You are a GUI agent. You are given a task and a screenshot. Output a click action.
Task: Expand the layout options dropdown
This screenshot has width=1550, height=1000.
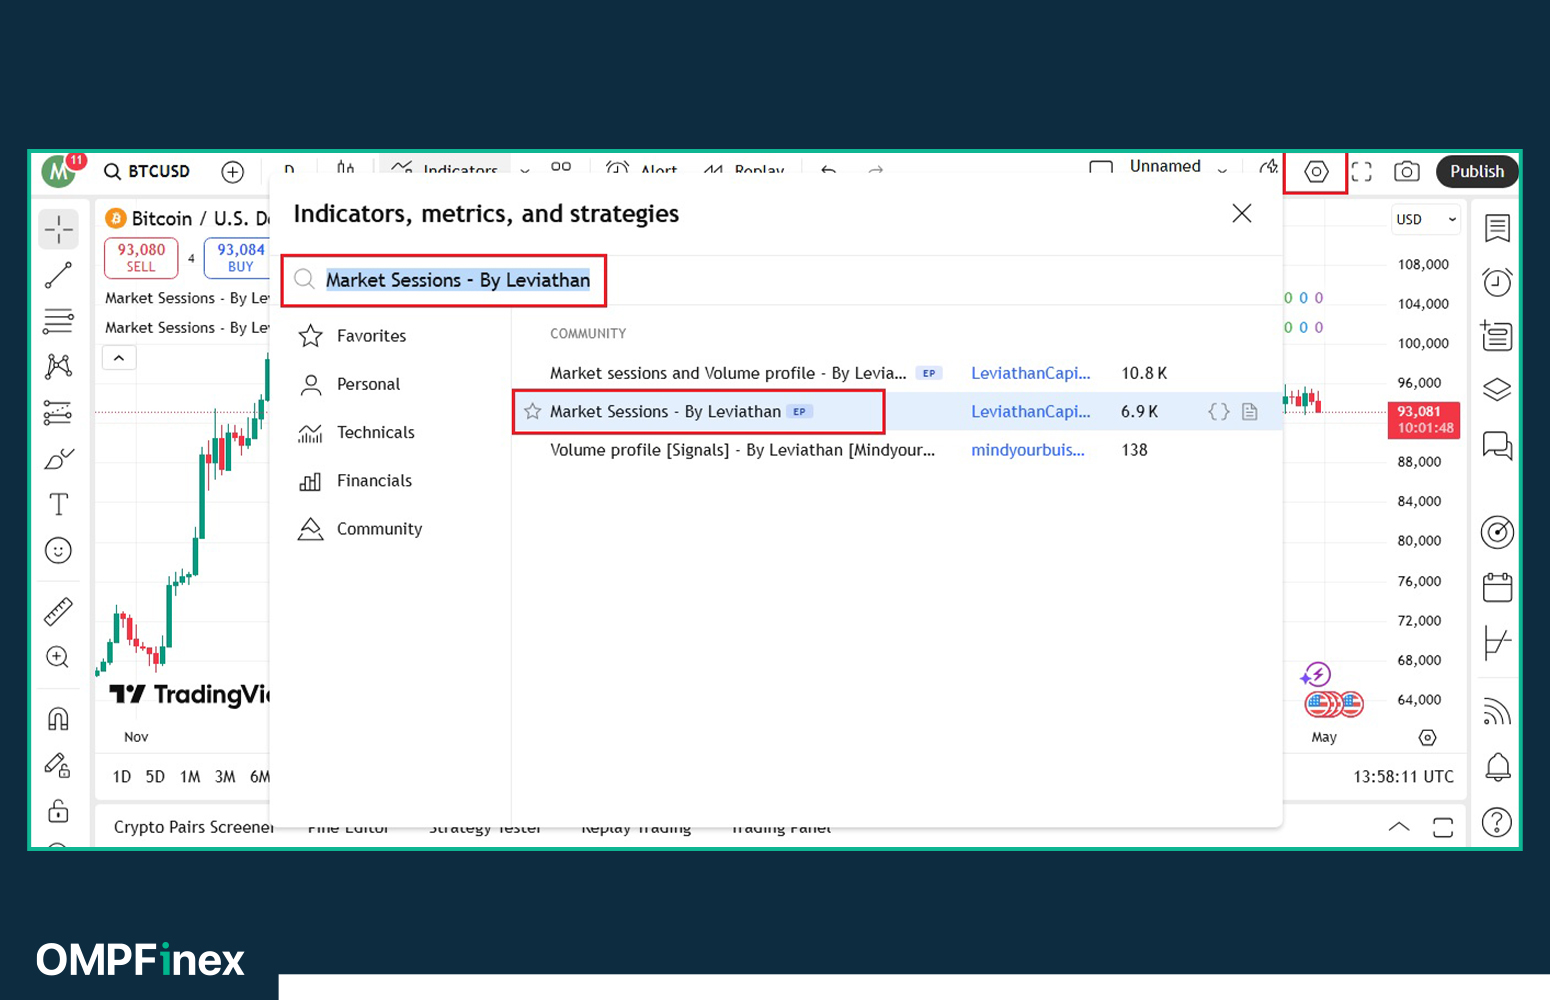[1222, 169]
